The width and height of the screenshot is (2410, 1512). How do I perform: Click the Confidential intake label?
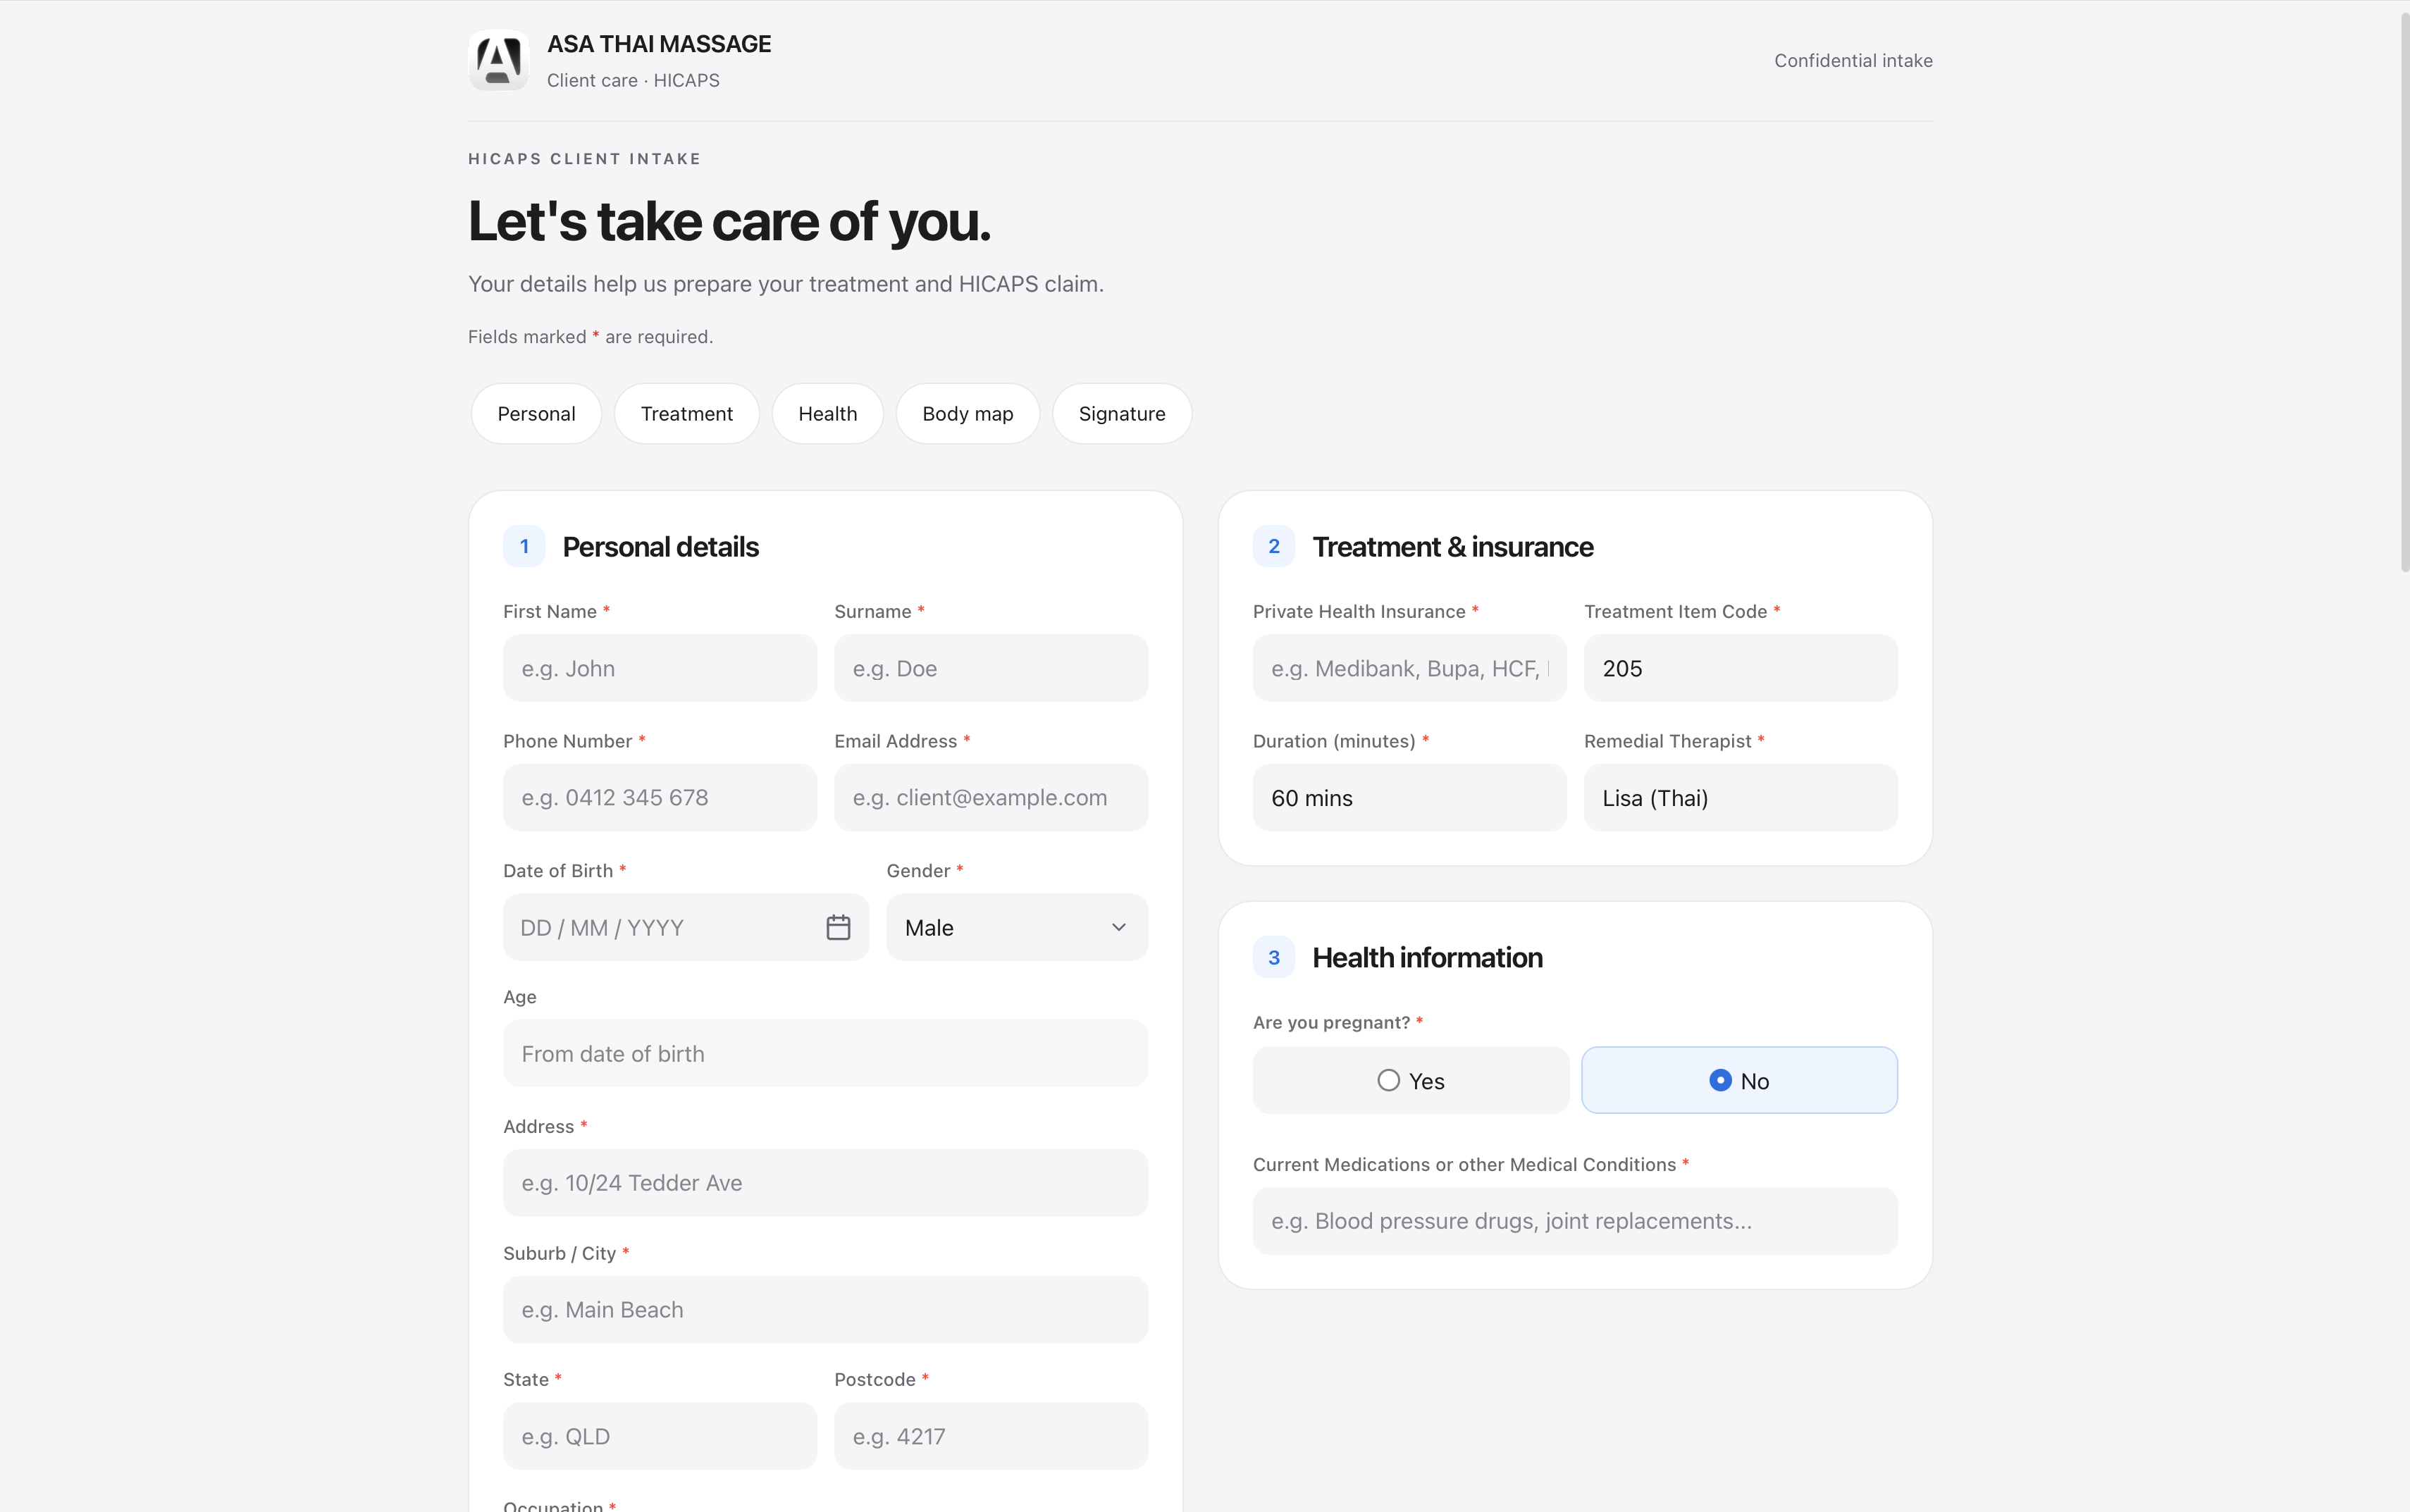pyautogui.click(x=1853, y=60)
